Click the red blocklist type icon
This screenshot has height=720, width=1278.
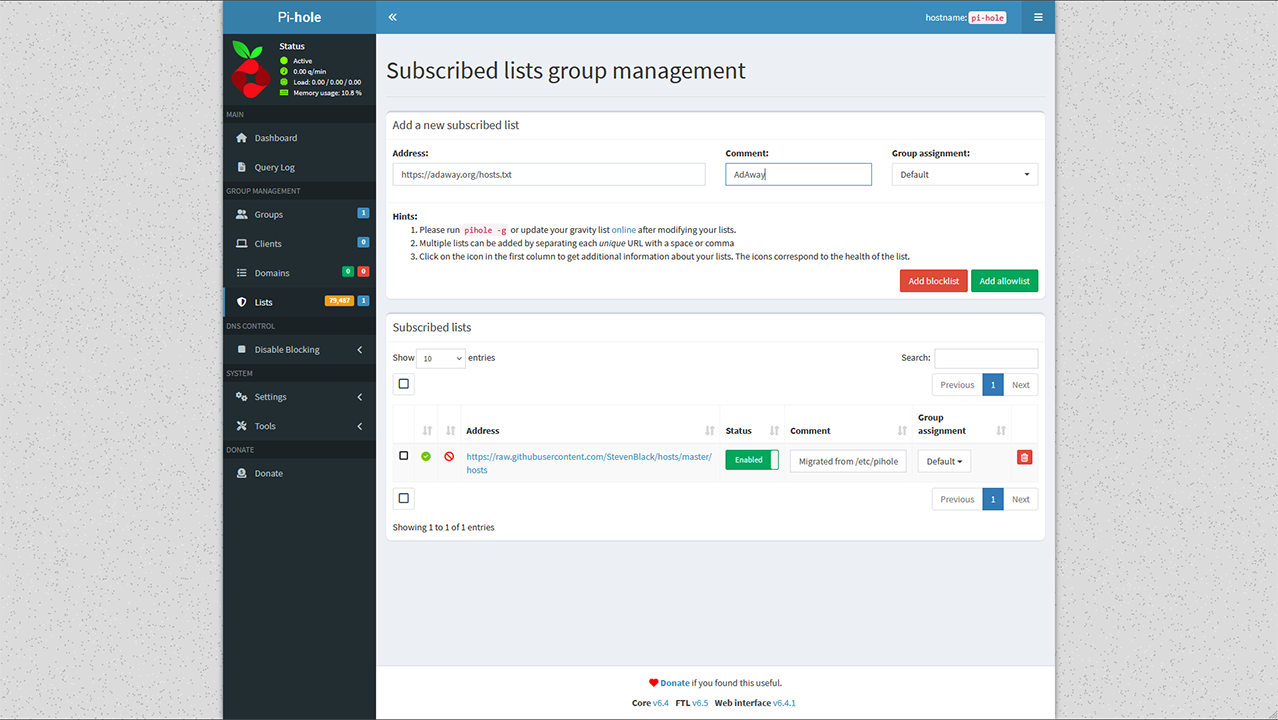coord(449,457)
